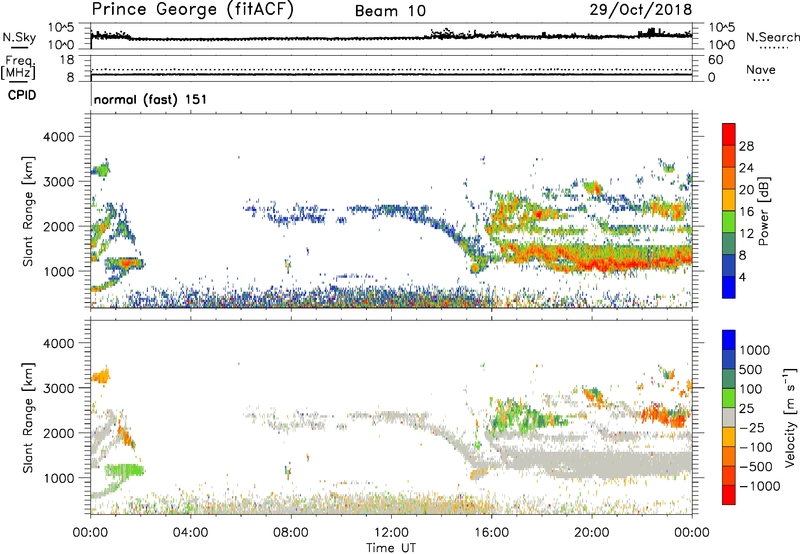Click the "CPID" row label

[22, 95]
